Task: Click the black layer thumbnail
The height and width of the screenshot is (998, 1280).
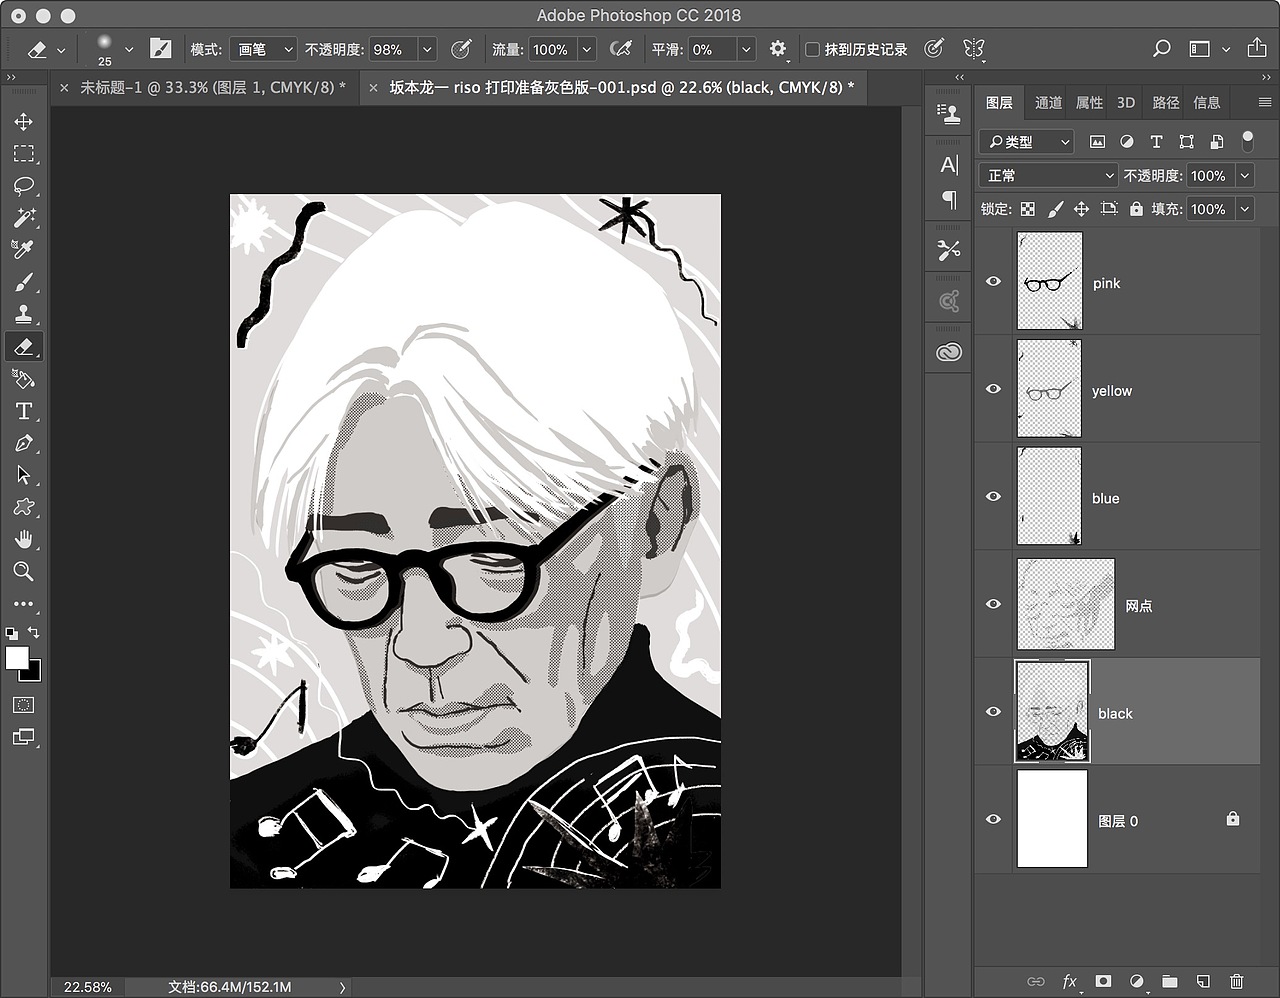Action: [1052, 711]
